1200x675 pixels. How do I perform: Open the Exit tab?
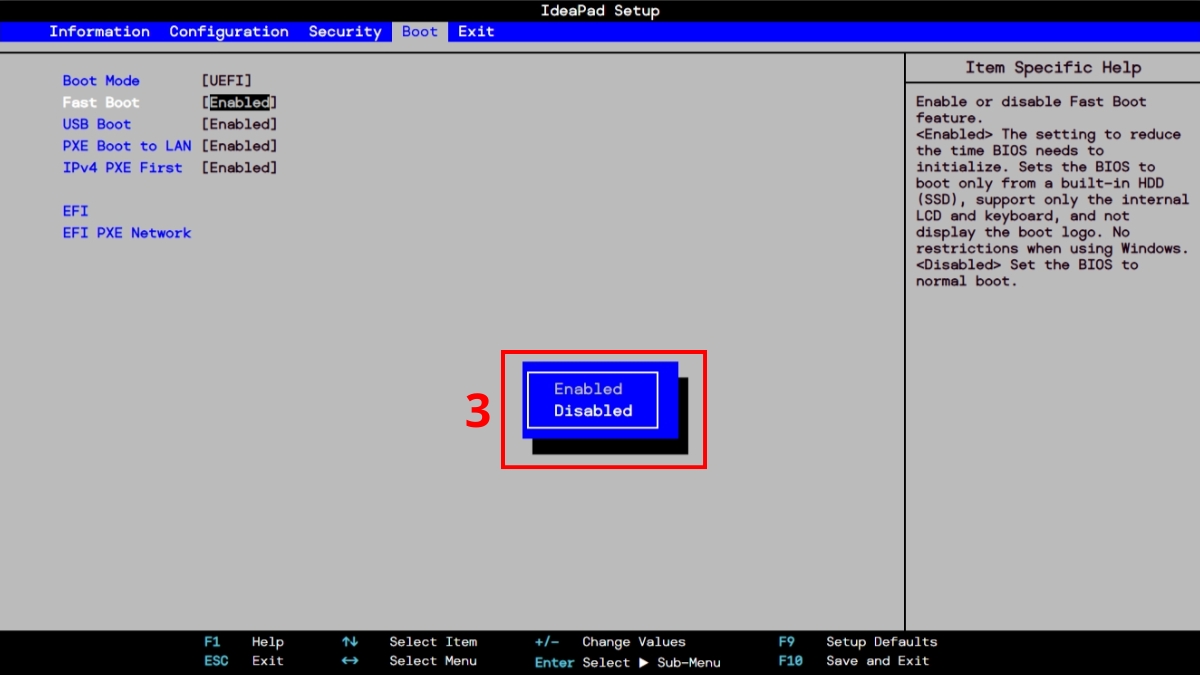pyautogui.click(x=476, y=31)
